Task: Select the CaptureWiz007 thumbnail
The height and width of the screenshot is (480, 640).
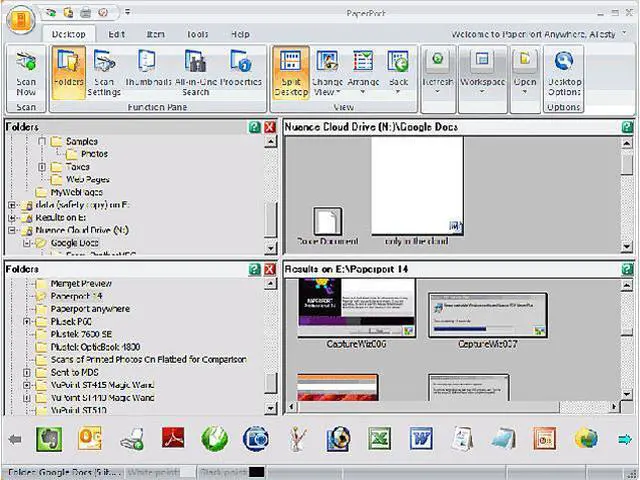Action: point(487,315)
